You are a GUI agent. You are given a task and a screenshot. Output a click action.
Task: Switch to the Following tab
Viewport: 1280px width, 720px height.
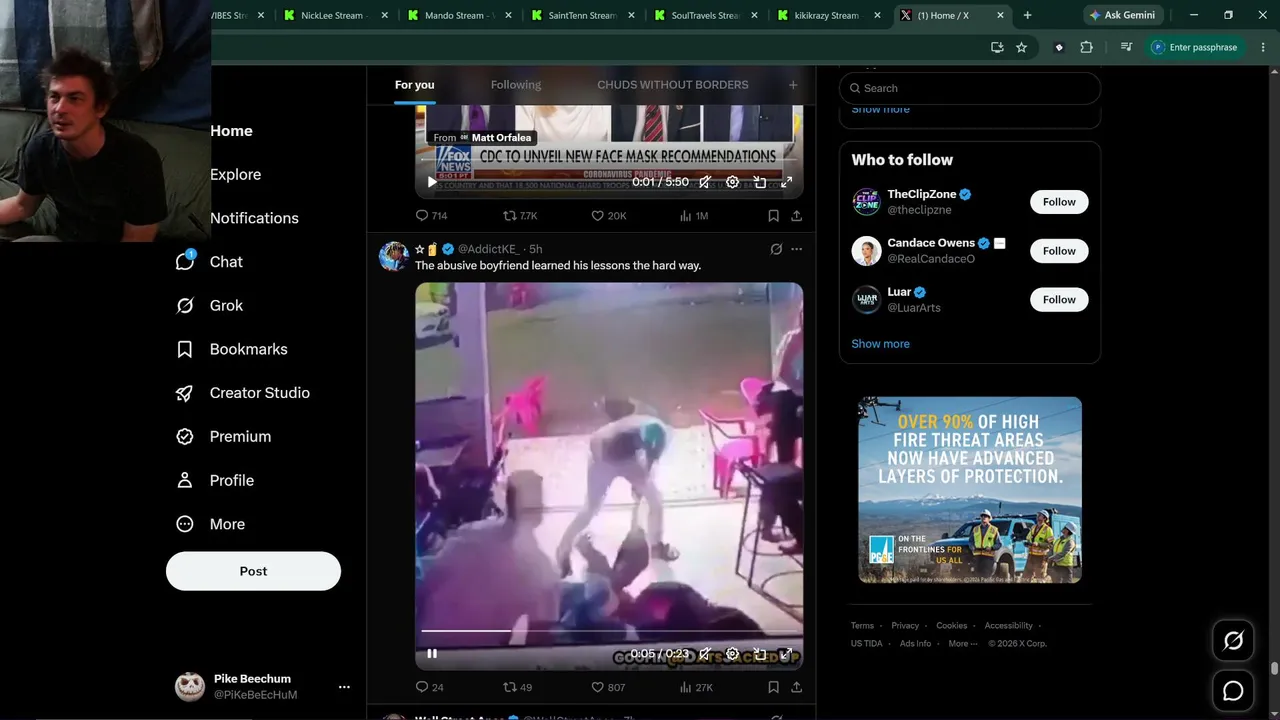(516, 85)
